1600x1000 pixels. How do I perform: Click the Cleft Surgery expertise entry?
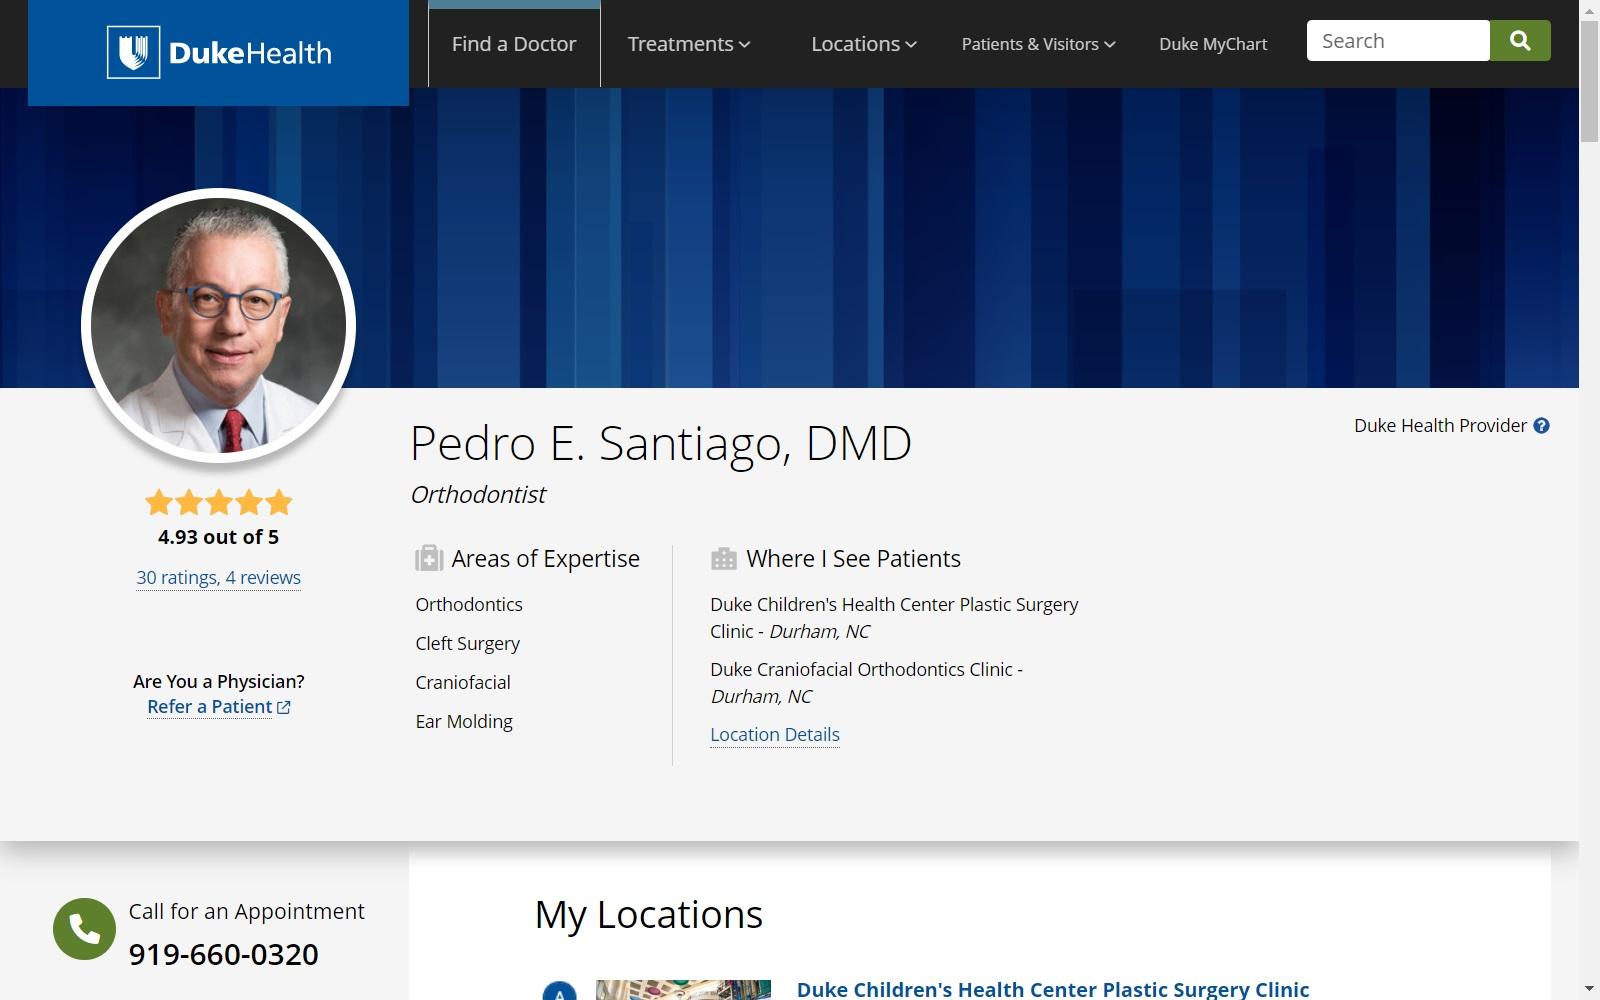click(x=468, y=643)
